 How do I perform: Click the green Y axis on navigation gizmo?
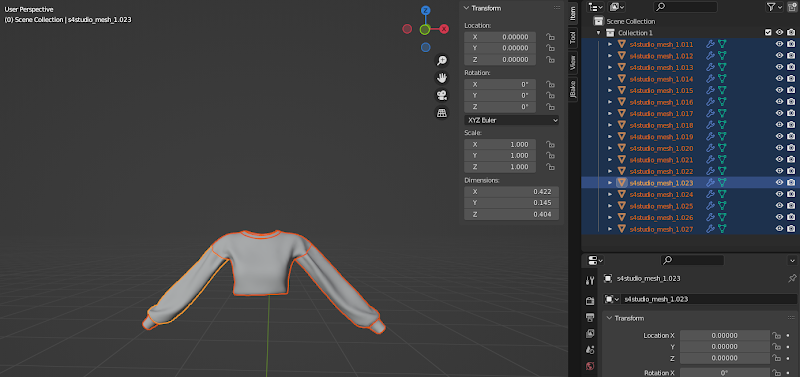point(425,30)
